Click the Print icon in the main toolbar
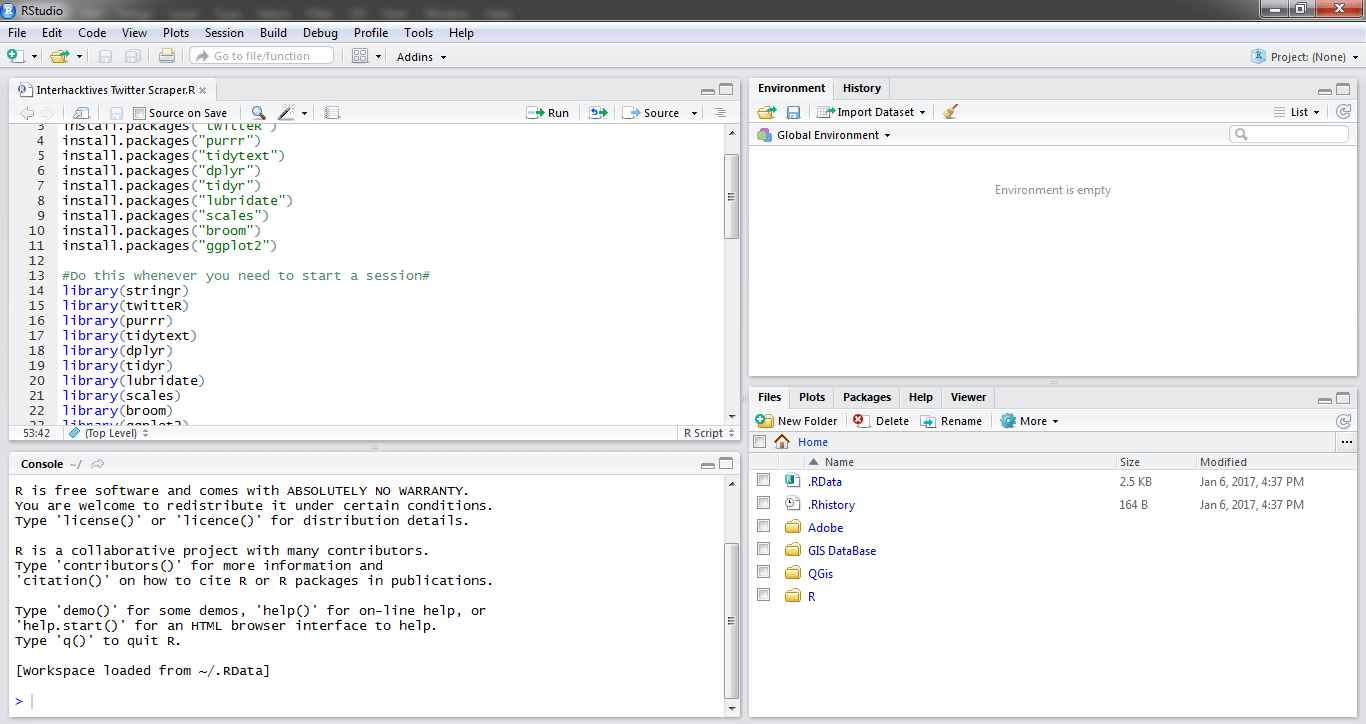 coord(167,56)
